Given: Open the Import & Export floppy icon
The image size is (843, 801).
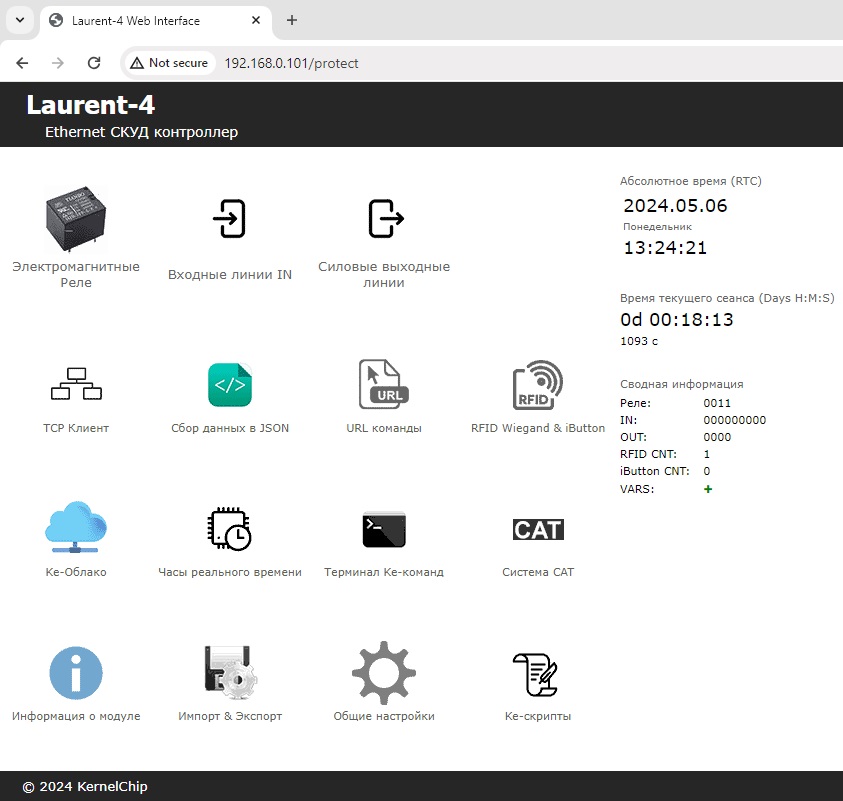Looking at the screenshot, I should click(x=230, y=673).
